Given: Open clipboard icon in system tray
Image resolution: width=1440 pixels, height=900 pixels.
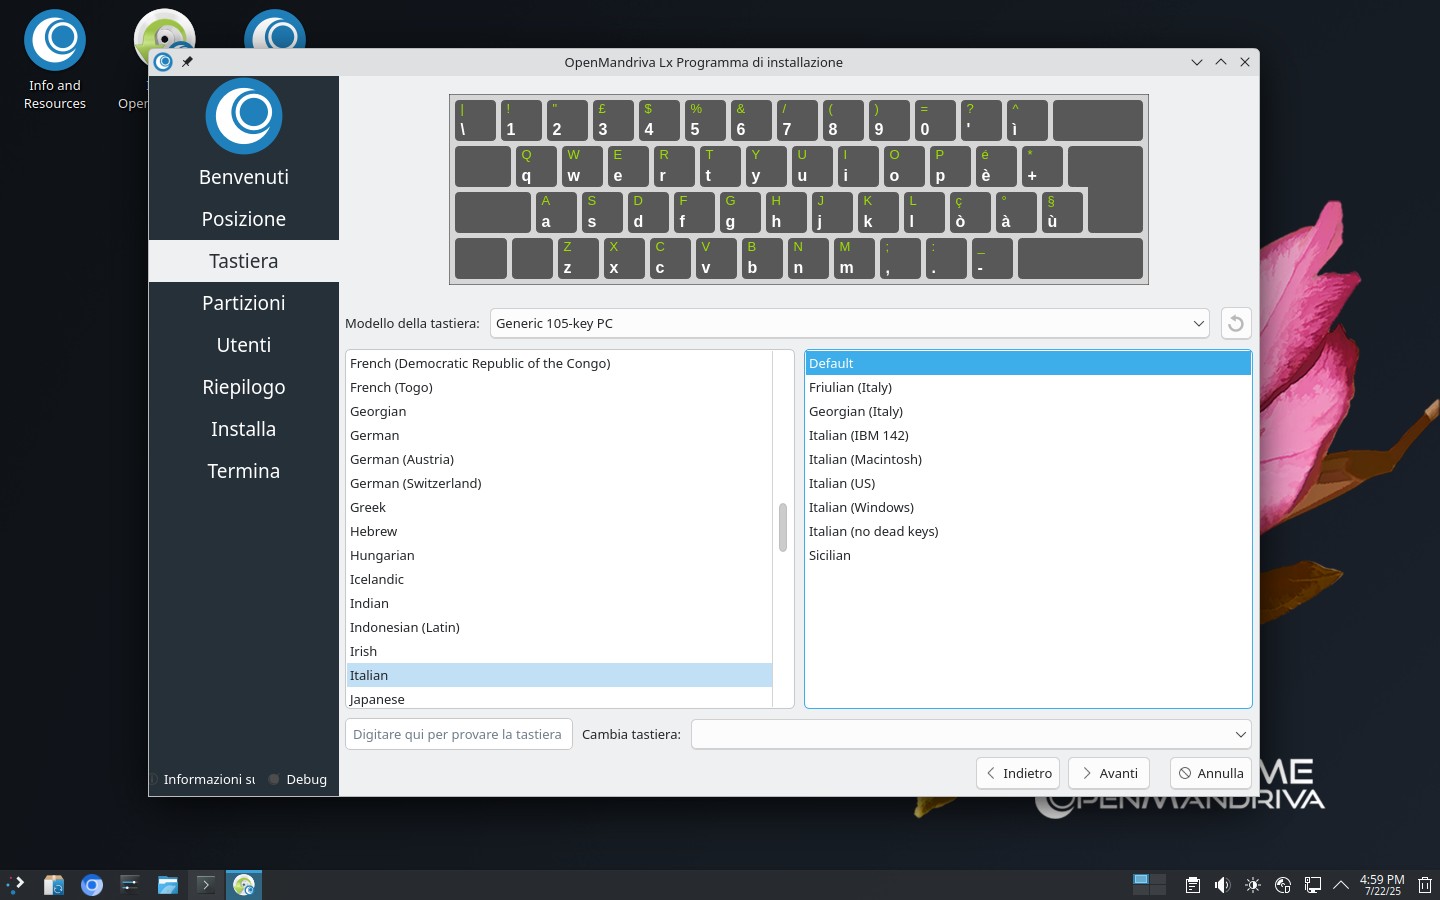Looking at the screenshot, I should point(1192,885).
